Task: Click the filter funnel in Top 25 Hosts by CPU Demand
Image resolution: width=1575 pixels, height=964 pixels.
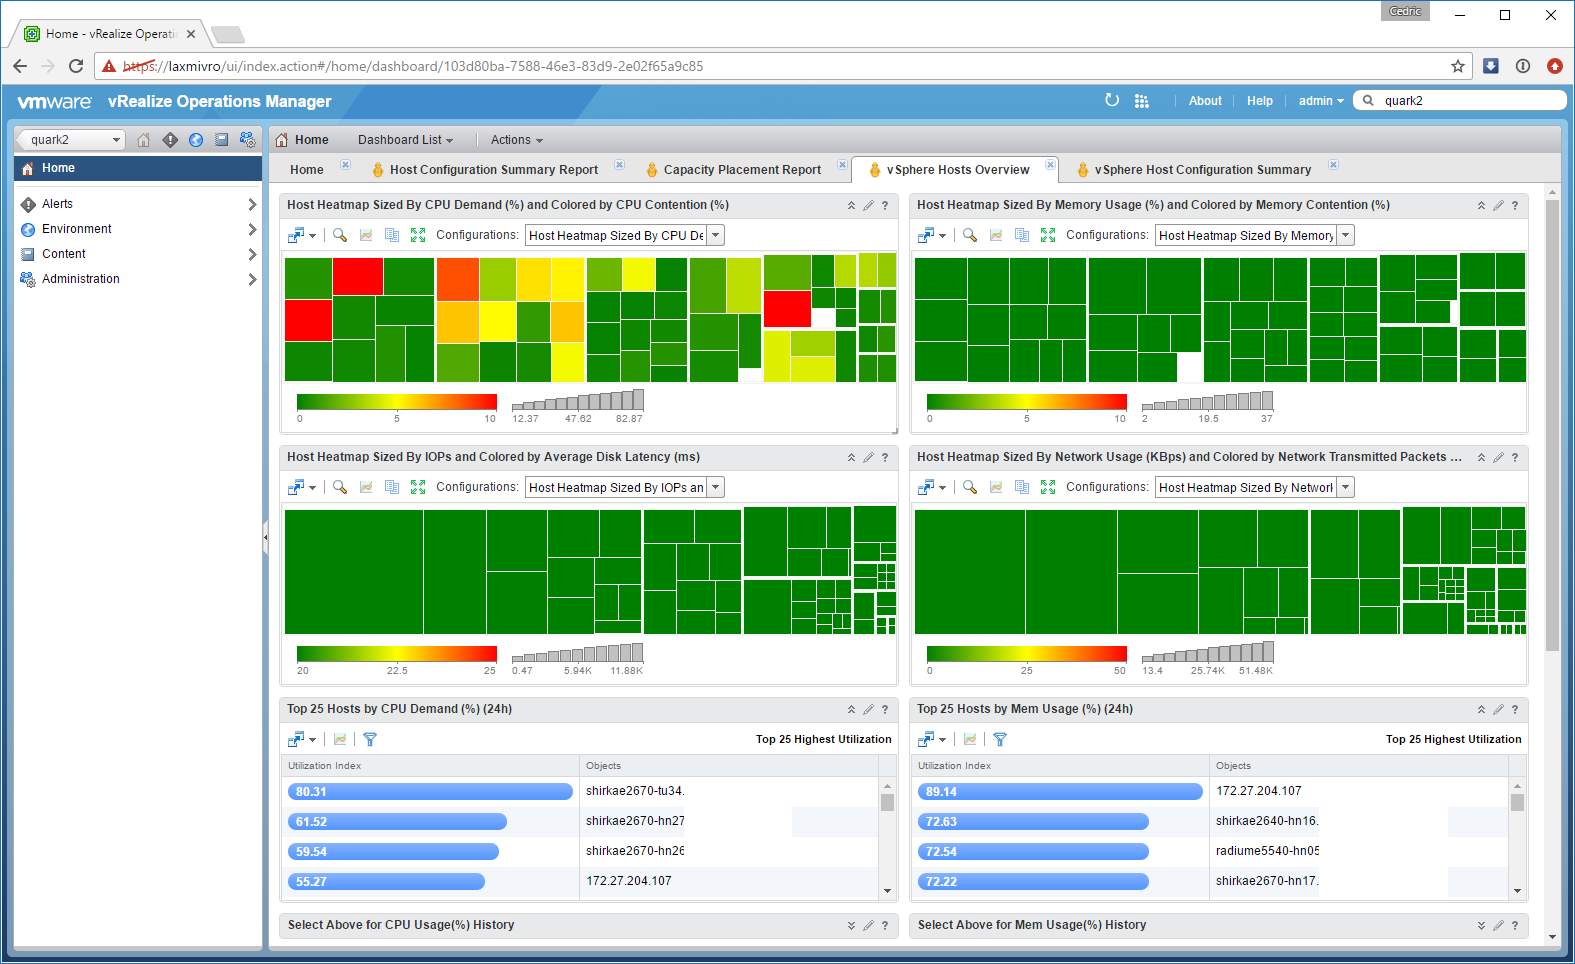Action: pyautogui.click(x=370, y=739)
